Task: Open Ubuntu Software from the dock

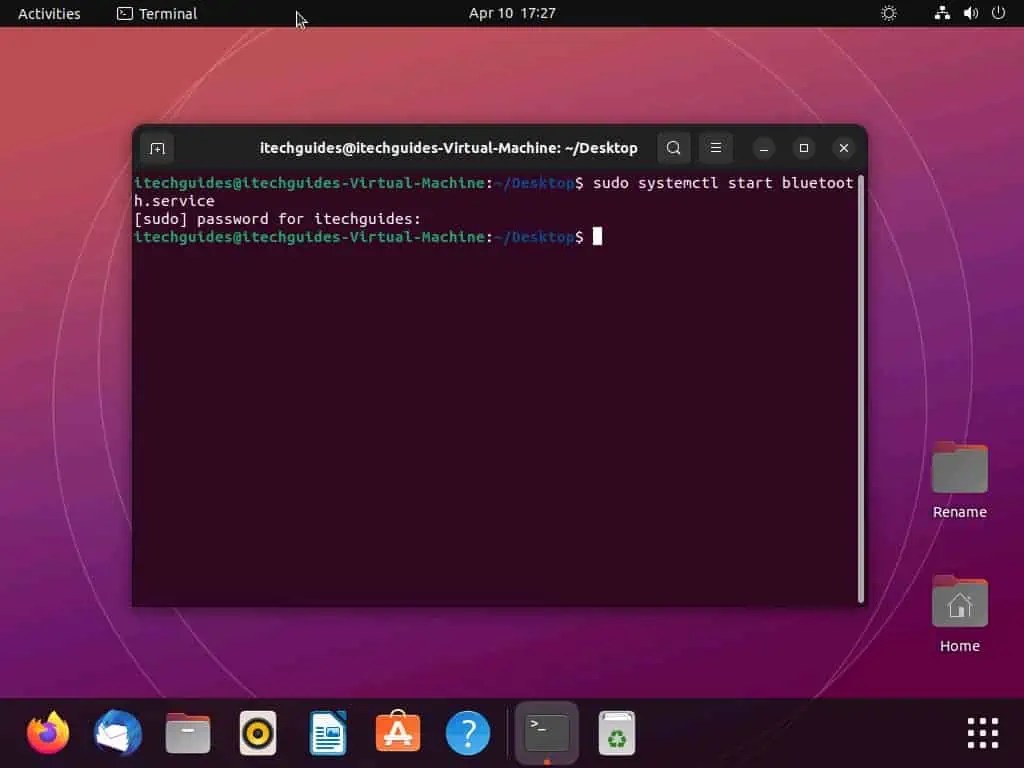Action: [x=397, y=733]
